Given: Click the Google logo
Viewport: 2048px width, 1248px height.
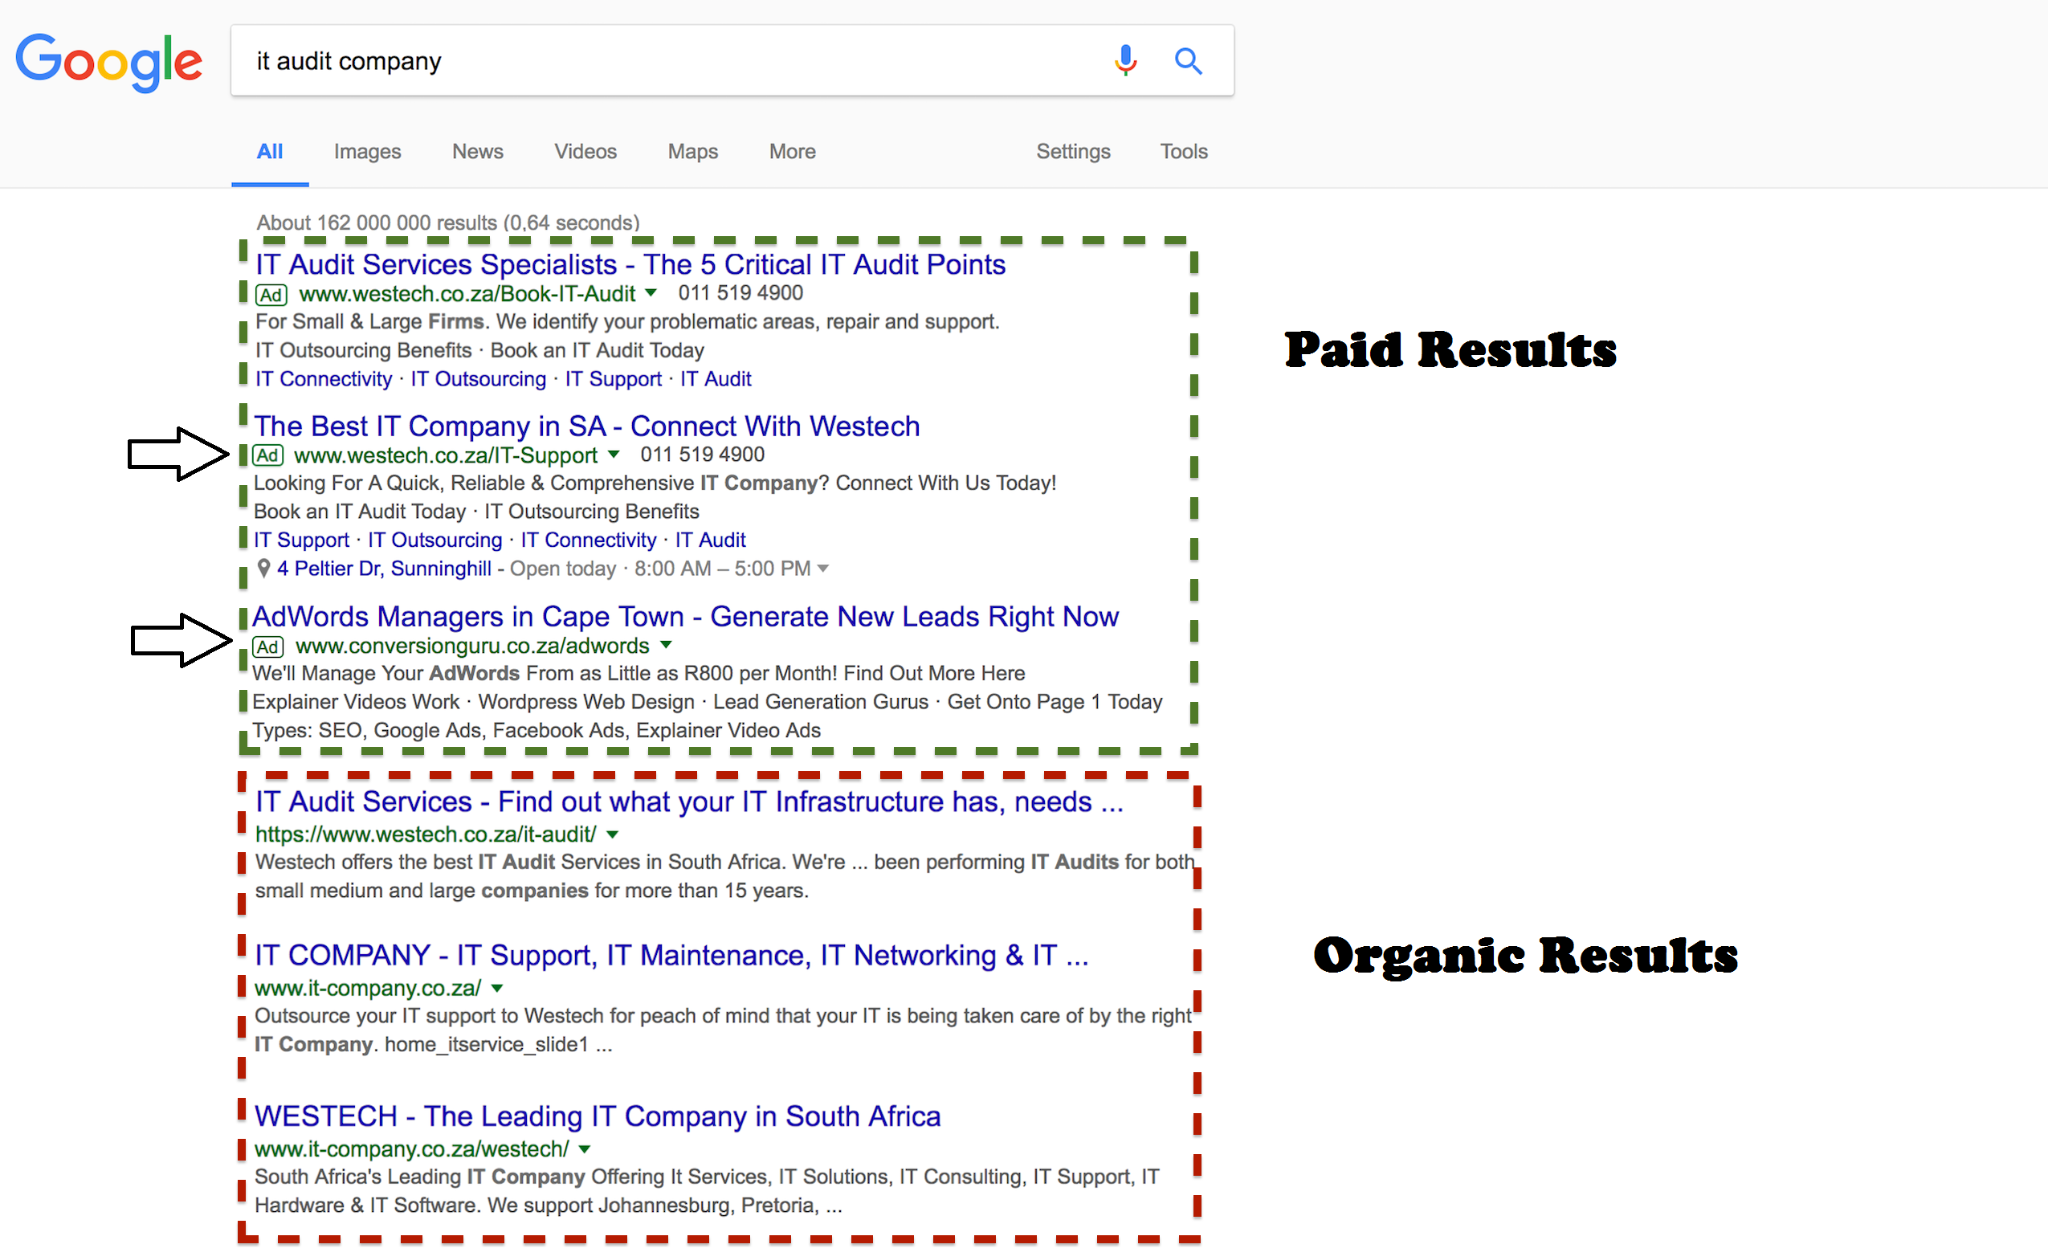Looking at the screenshot, I should 108,61.
